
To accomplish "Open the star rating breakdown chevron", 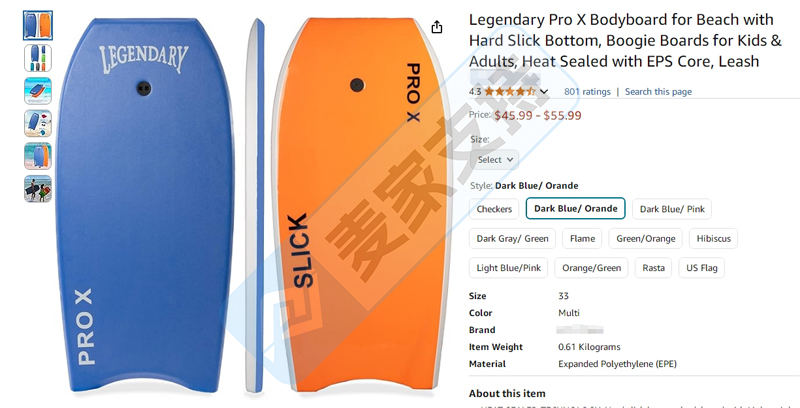I will point(545,92).
